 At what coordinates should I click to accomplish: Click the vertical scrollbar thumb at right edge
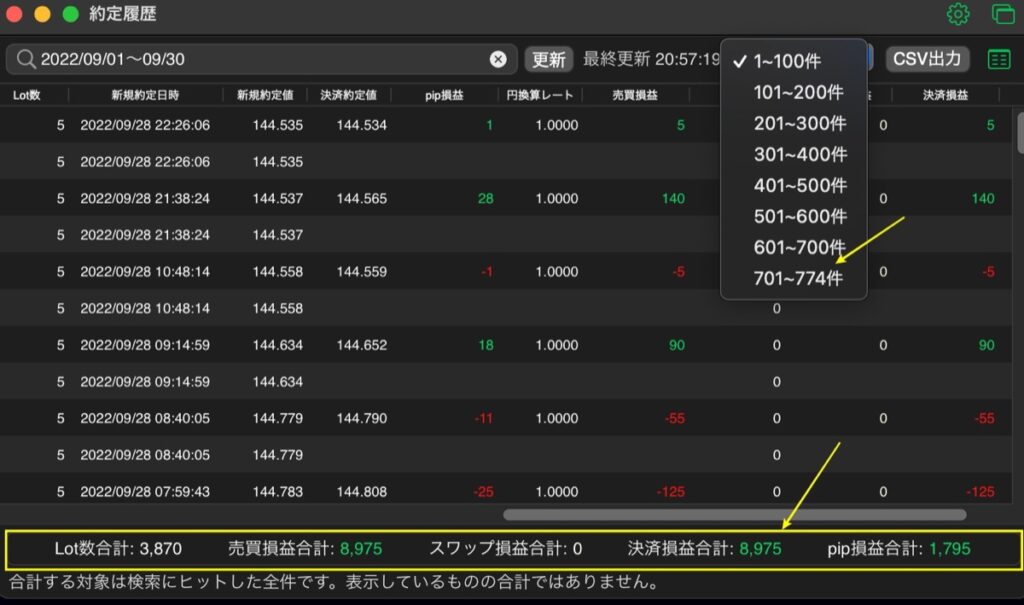click(1020, 132)
